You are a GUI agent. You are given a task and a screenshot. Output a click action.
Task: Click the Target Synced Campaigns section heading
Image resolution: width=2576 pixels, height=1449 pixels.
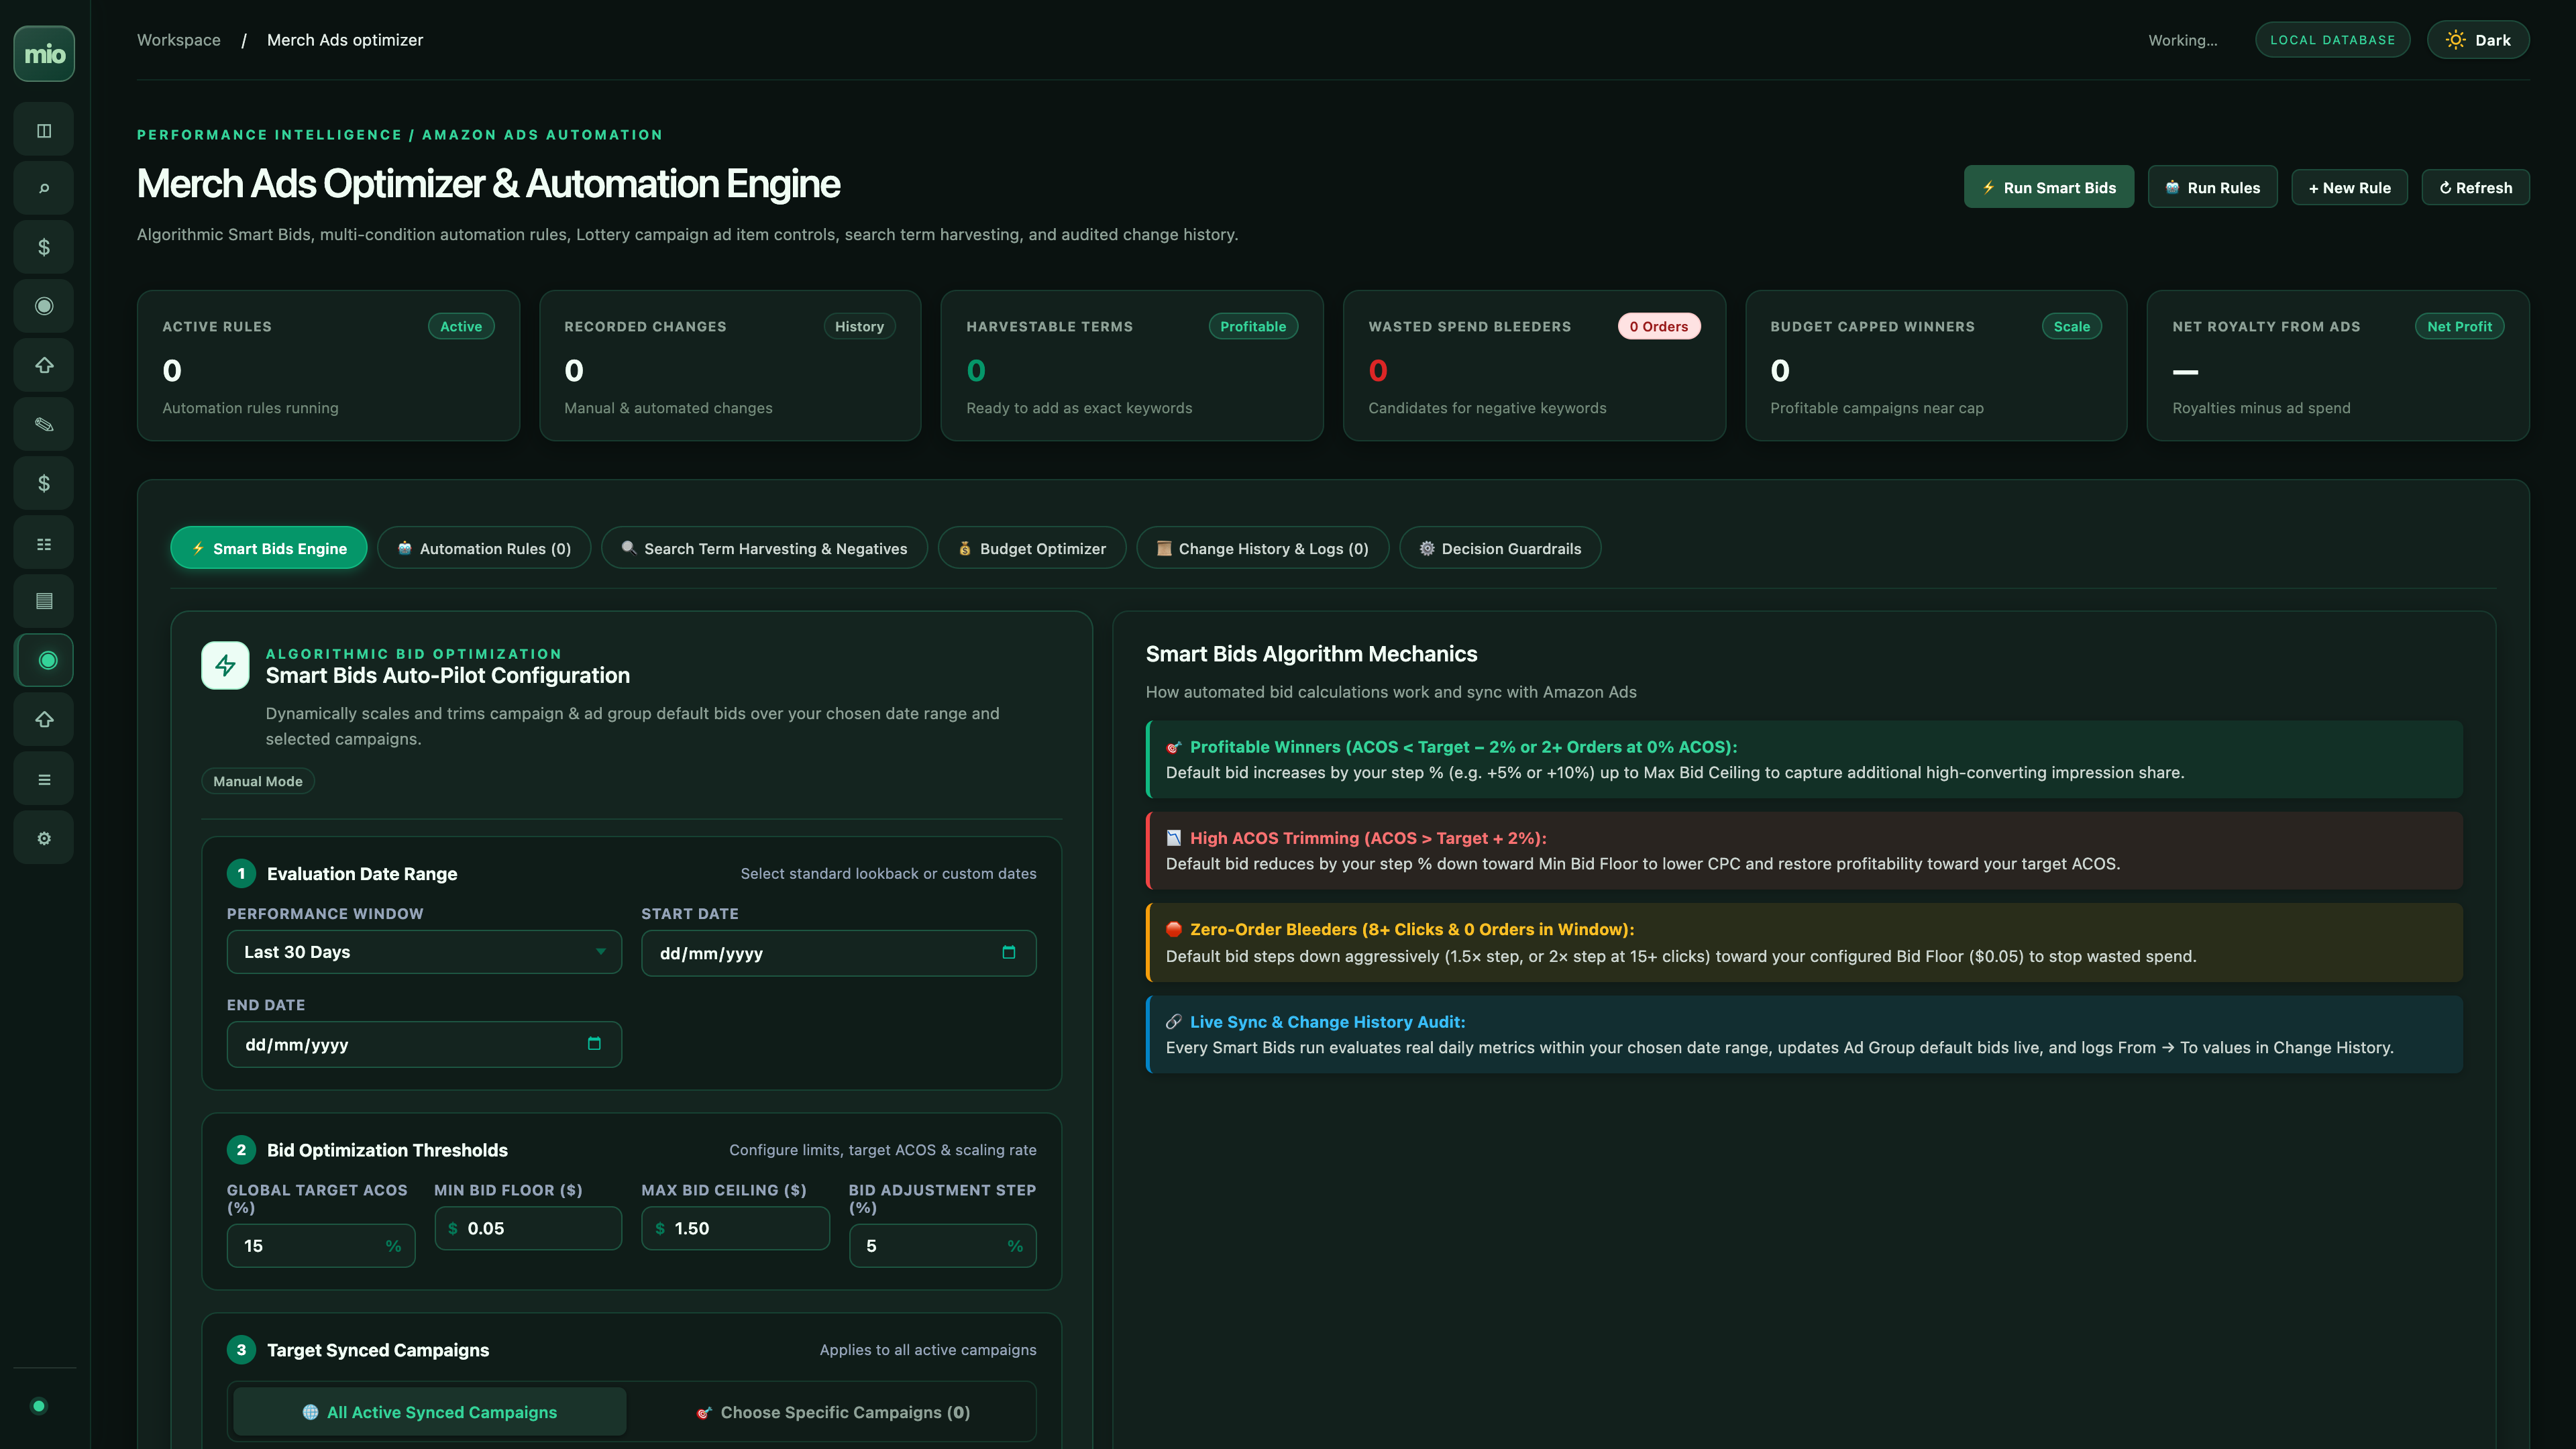tap(378, 1350)
